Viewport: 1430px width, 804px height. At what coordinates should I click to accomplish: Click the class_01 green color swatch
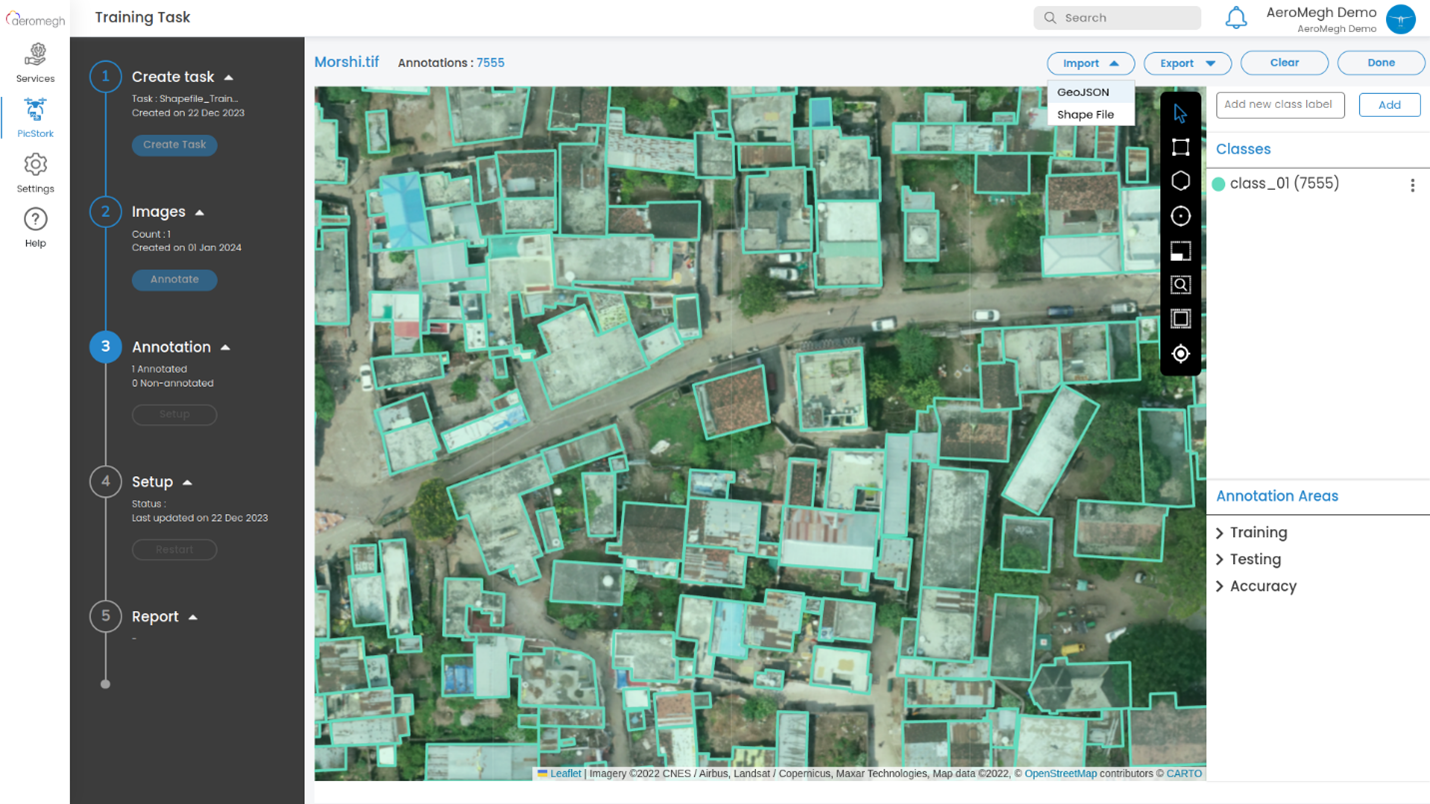(1218, 184)
